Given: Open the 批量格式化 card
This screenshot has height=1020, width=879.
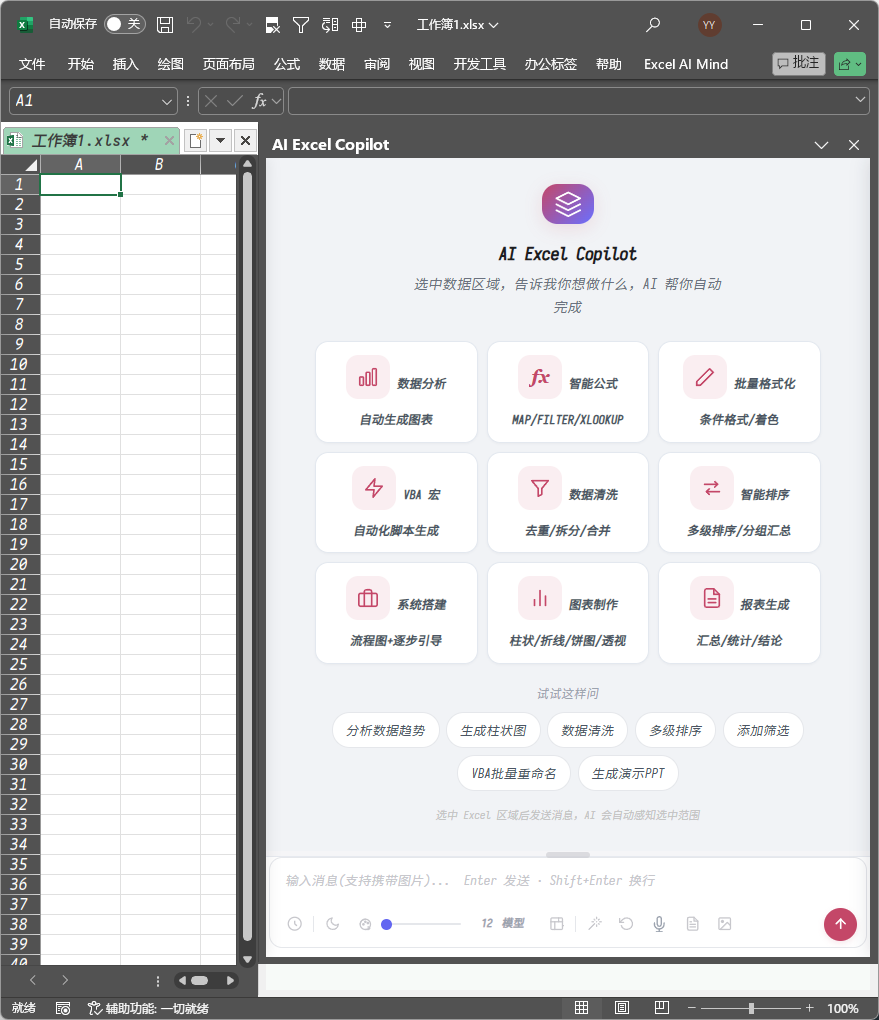Looking at the screenshot, I should 739,392.
